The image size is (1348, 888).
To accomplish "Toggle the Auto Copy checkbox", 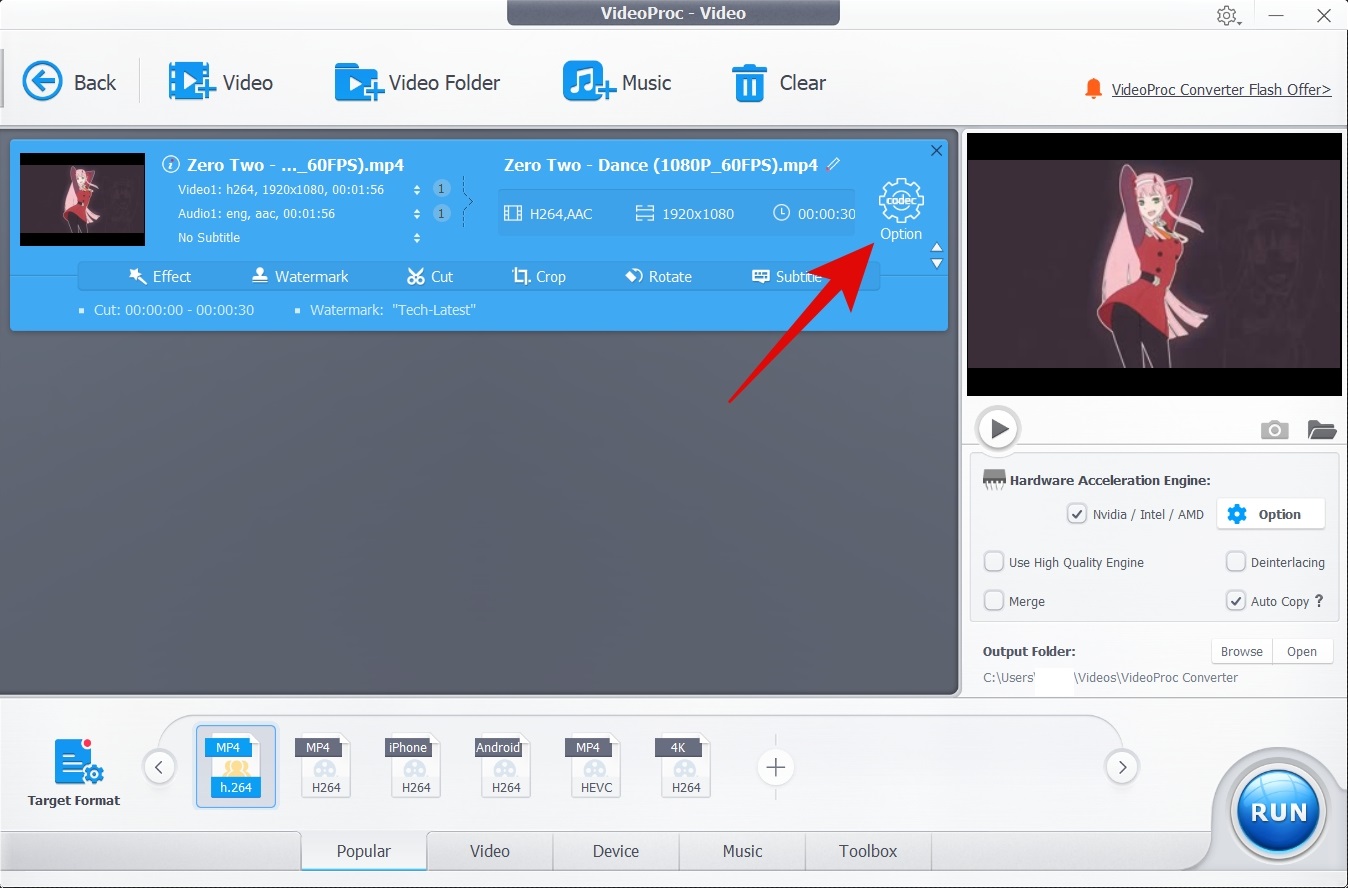I will pyautogui.click(x=1236, y=601).
